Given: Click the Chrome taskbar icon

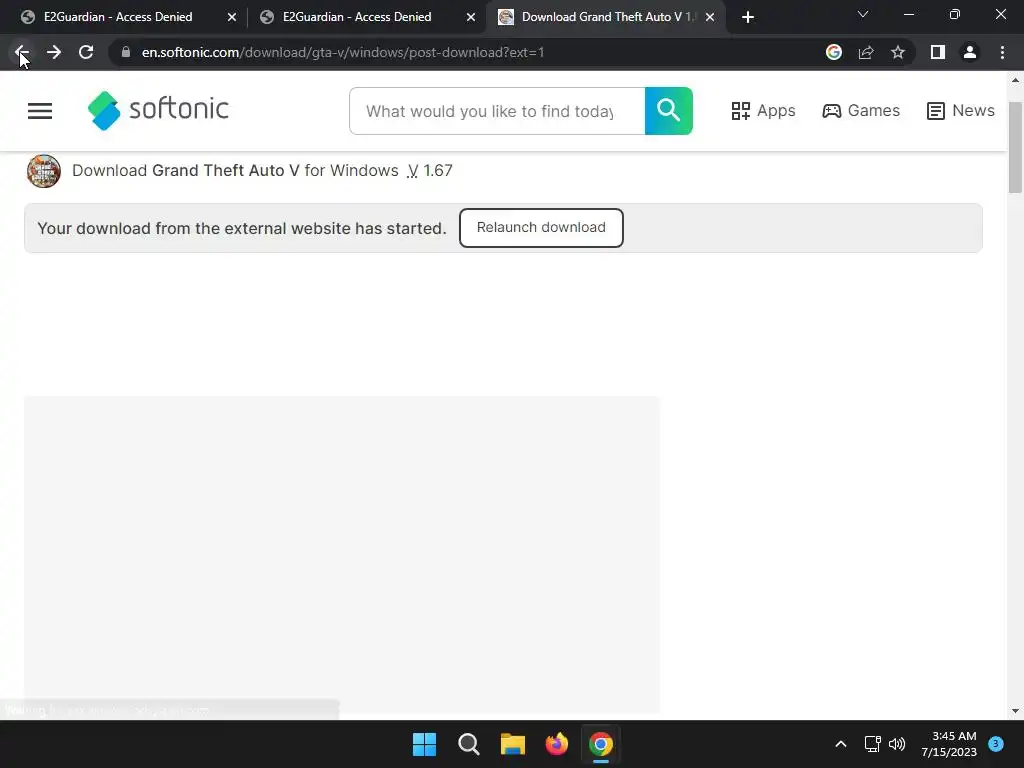Looking at the screenshot, I should pos(601,744).
